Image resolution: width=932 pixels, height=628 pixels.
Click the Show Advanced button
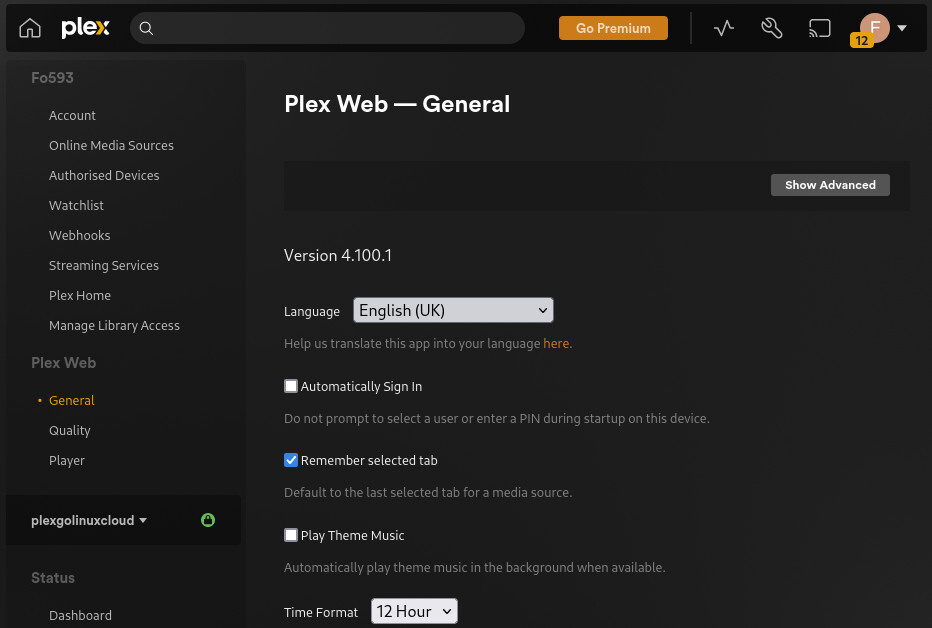pos(830,185)
